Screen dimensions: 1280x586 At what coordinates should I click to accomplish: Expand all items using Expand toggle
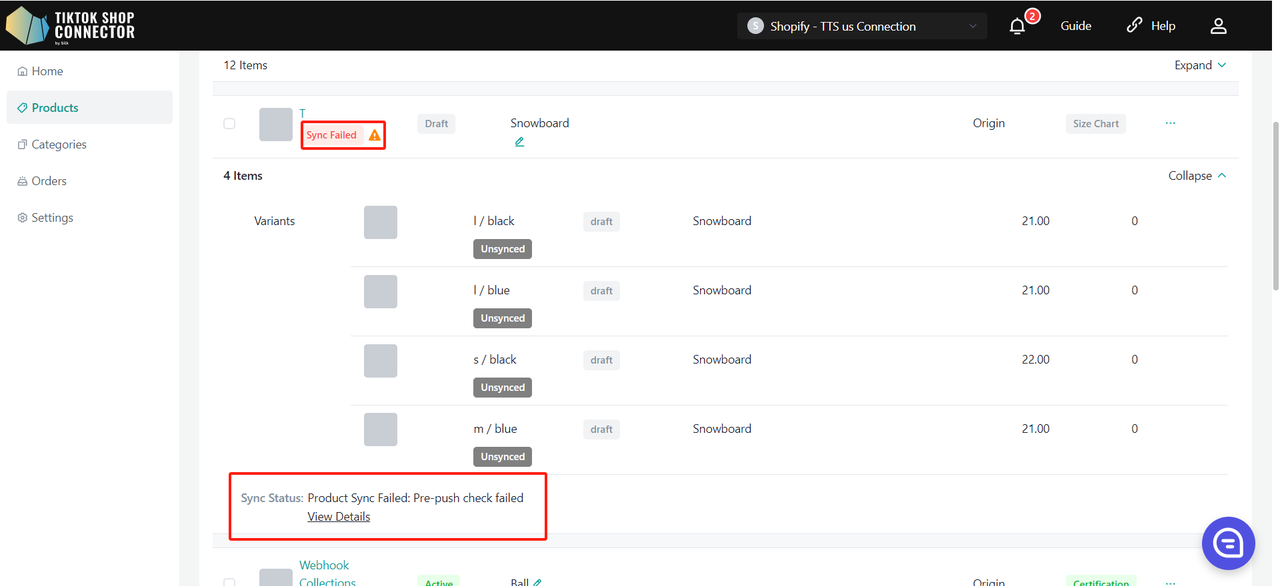[1200, 65]
